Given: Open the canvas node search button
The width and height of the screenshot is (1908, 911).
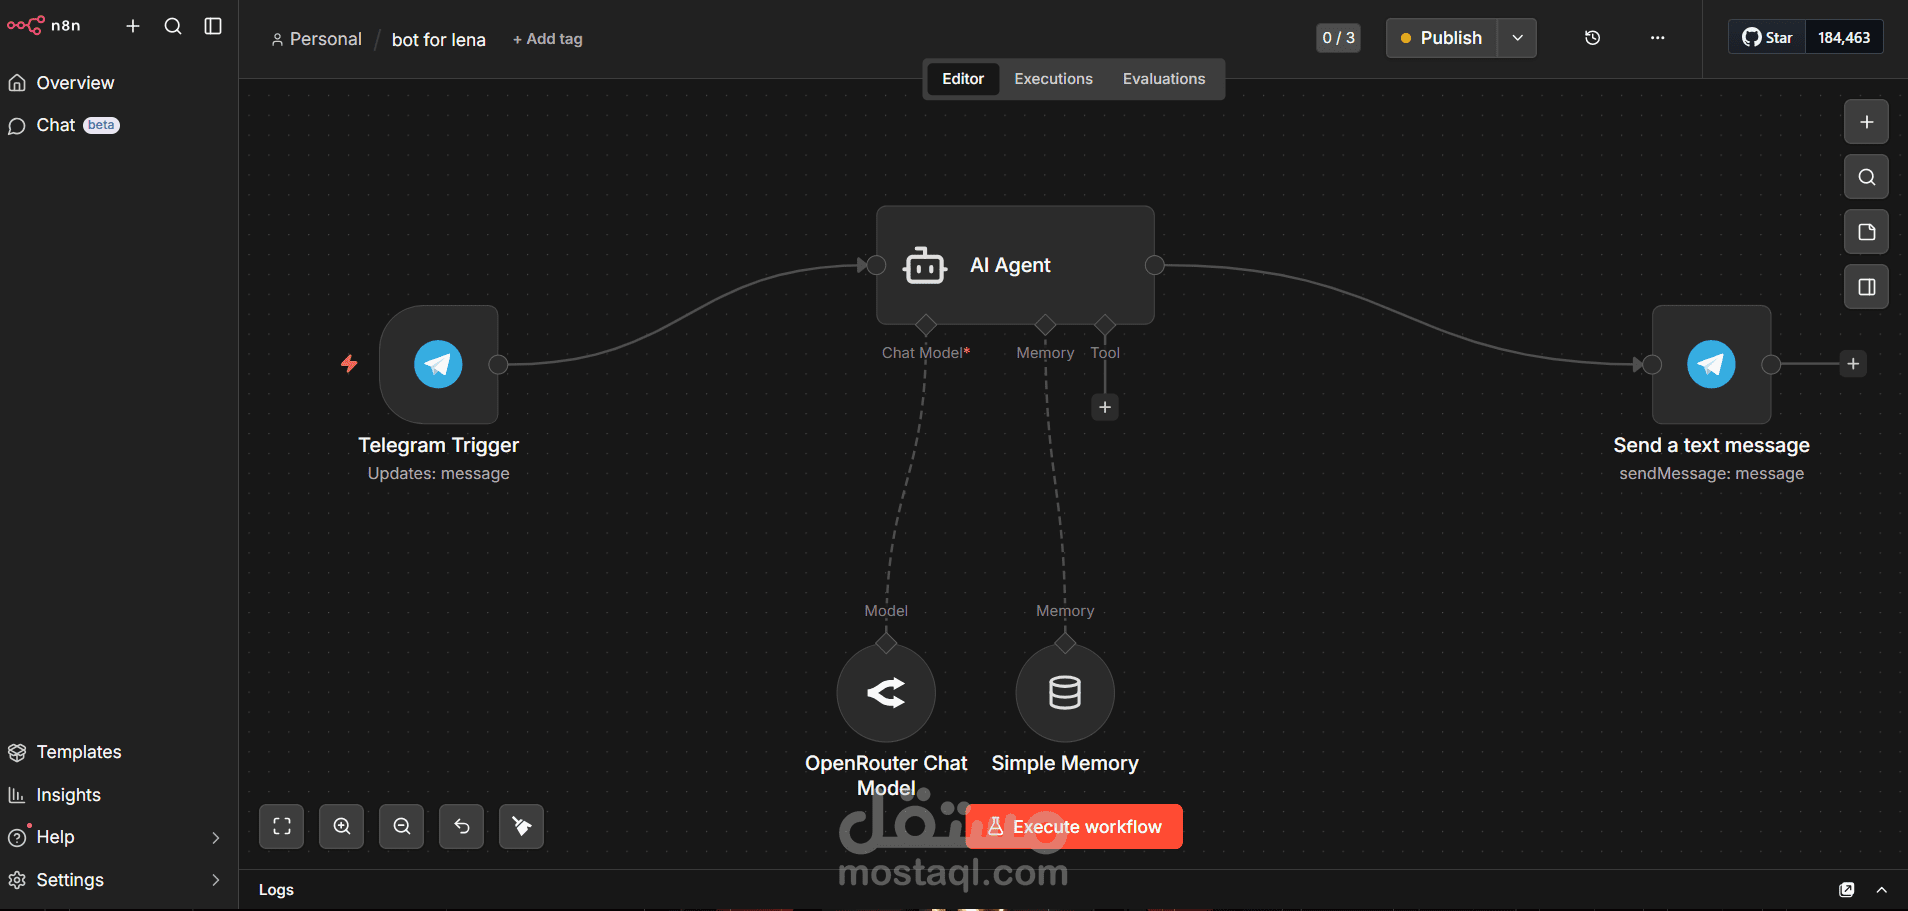Looking at the screenshot, I should pos(1866,177).
